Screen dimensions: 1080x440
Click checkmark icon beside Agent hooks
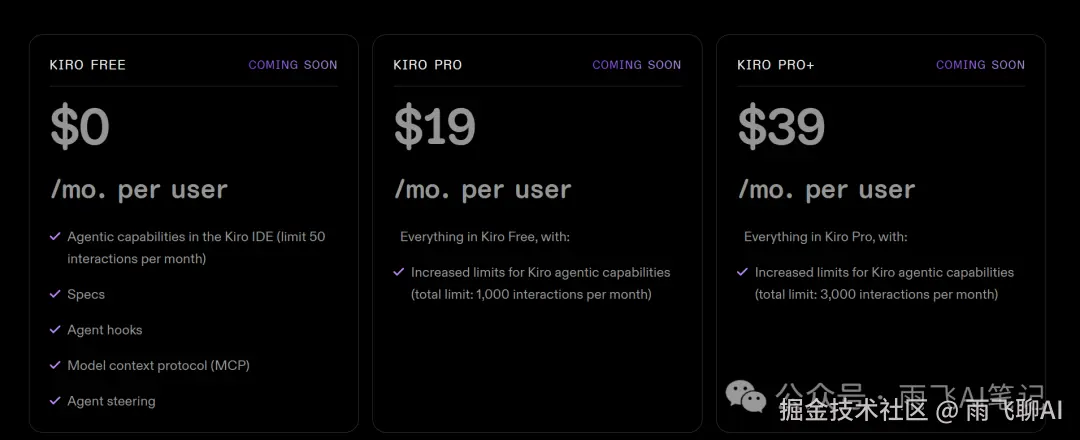click(x=55, y=330)
